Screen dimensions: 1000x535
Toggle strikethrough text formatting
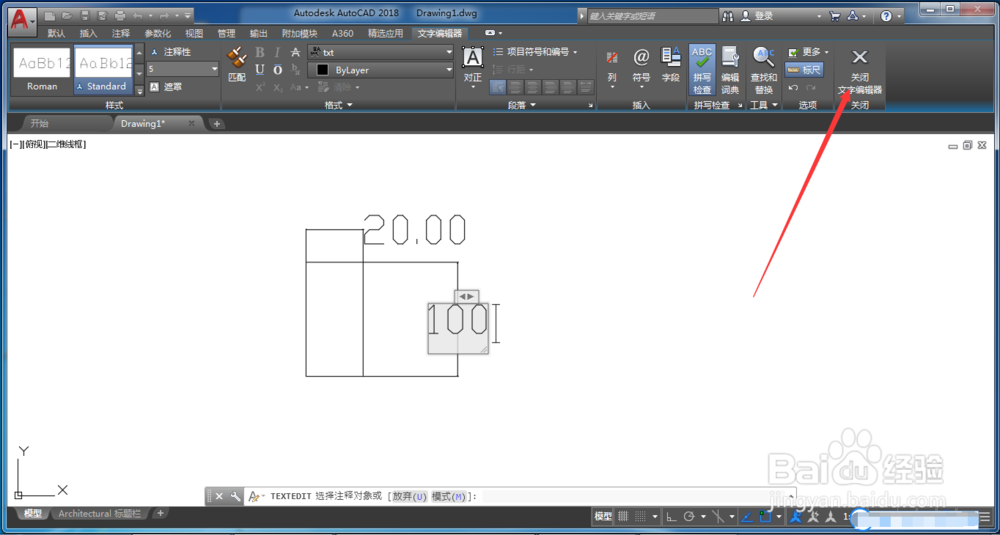click(295, 52)
